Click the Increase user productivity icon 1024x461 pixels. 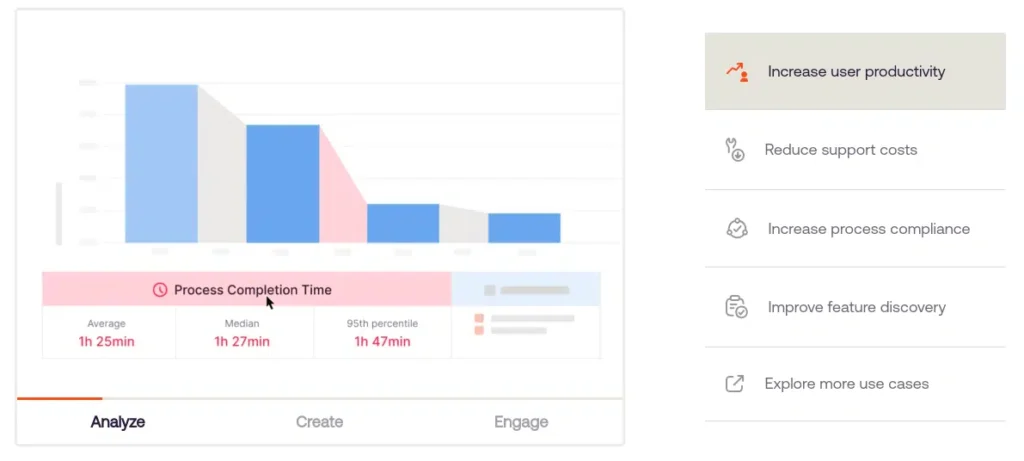737,72
